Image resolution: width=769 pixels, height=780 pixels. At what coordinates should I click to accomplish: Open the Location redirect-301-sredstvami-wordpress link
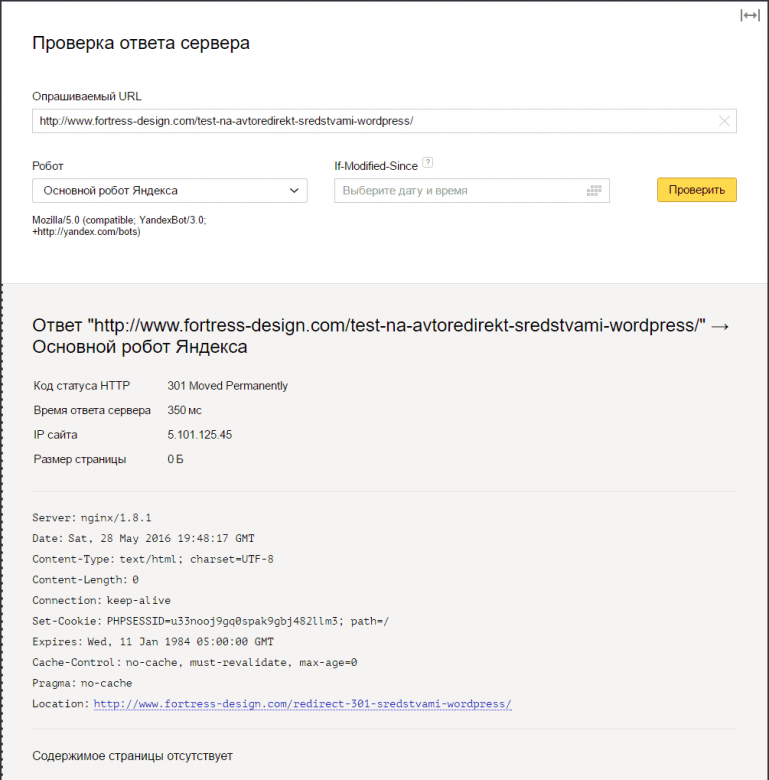click(x=302, y=704)
